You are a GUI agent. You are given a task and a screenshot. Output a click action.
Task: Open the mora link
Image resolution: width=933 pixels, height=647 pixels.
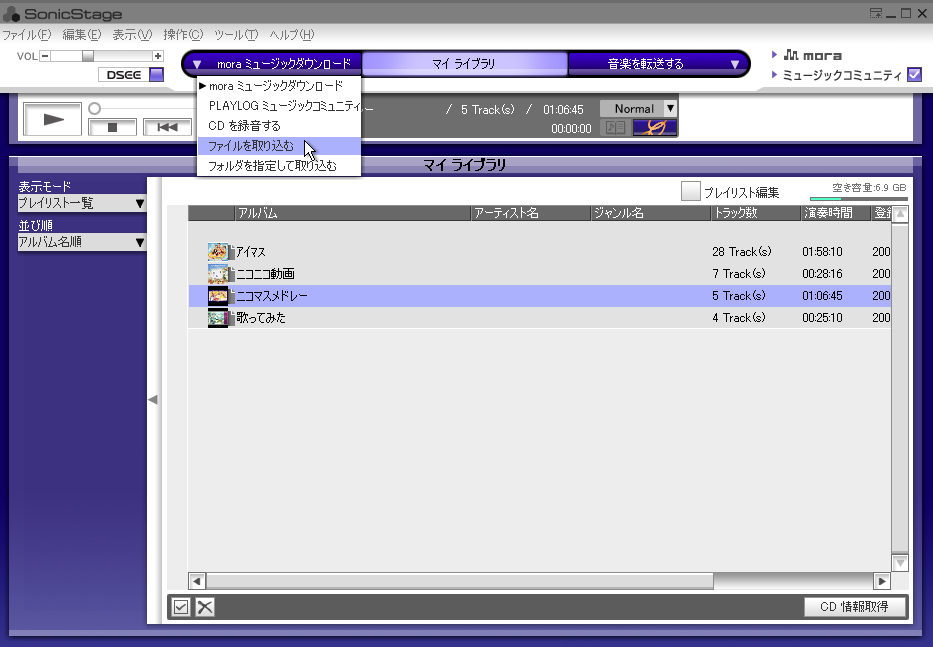(813, 55)
